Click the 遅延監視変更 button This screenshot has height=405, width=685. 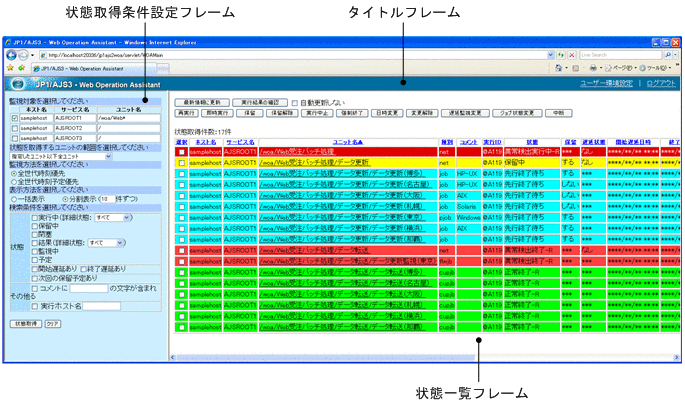coord(465,113)
